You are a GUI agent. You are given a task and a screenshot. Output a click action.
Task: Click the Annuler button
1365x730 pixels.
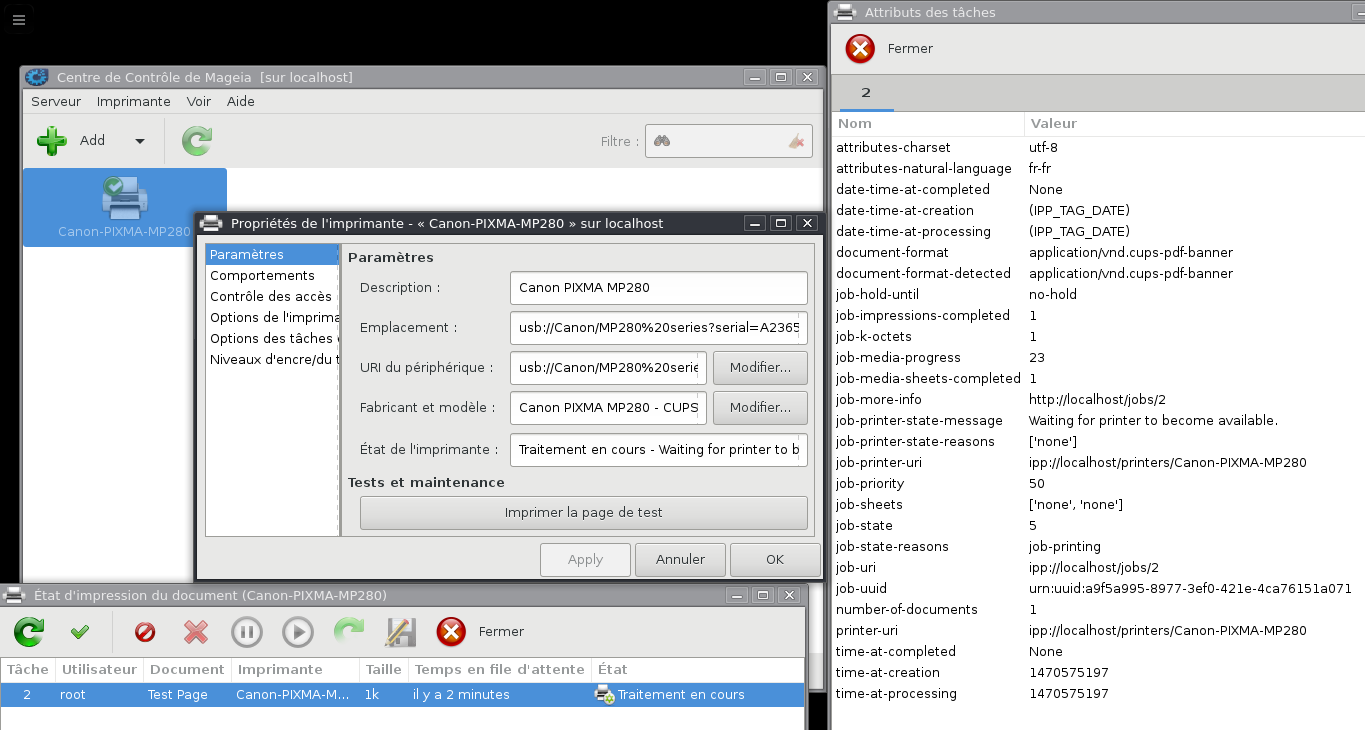point(680,559)
